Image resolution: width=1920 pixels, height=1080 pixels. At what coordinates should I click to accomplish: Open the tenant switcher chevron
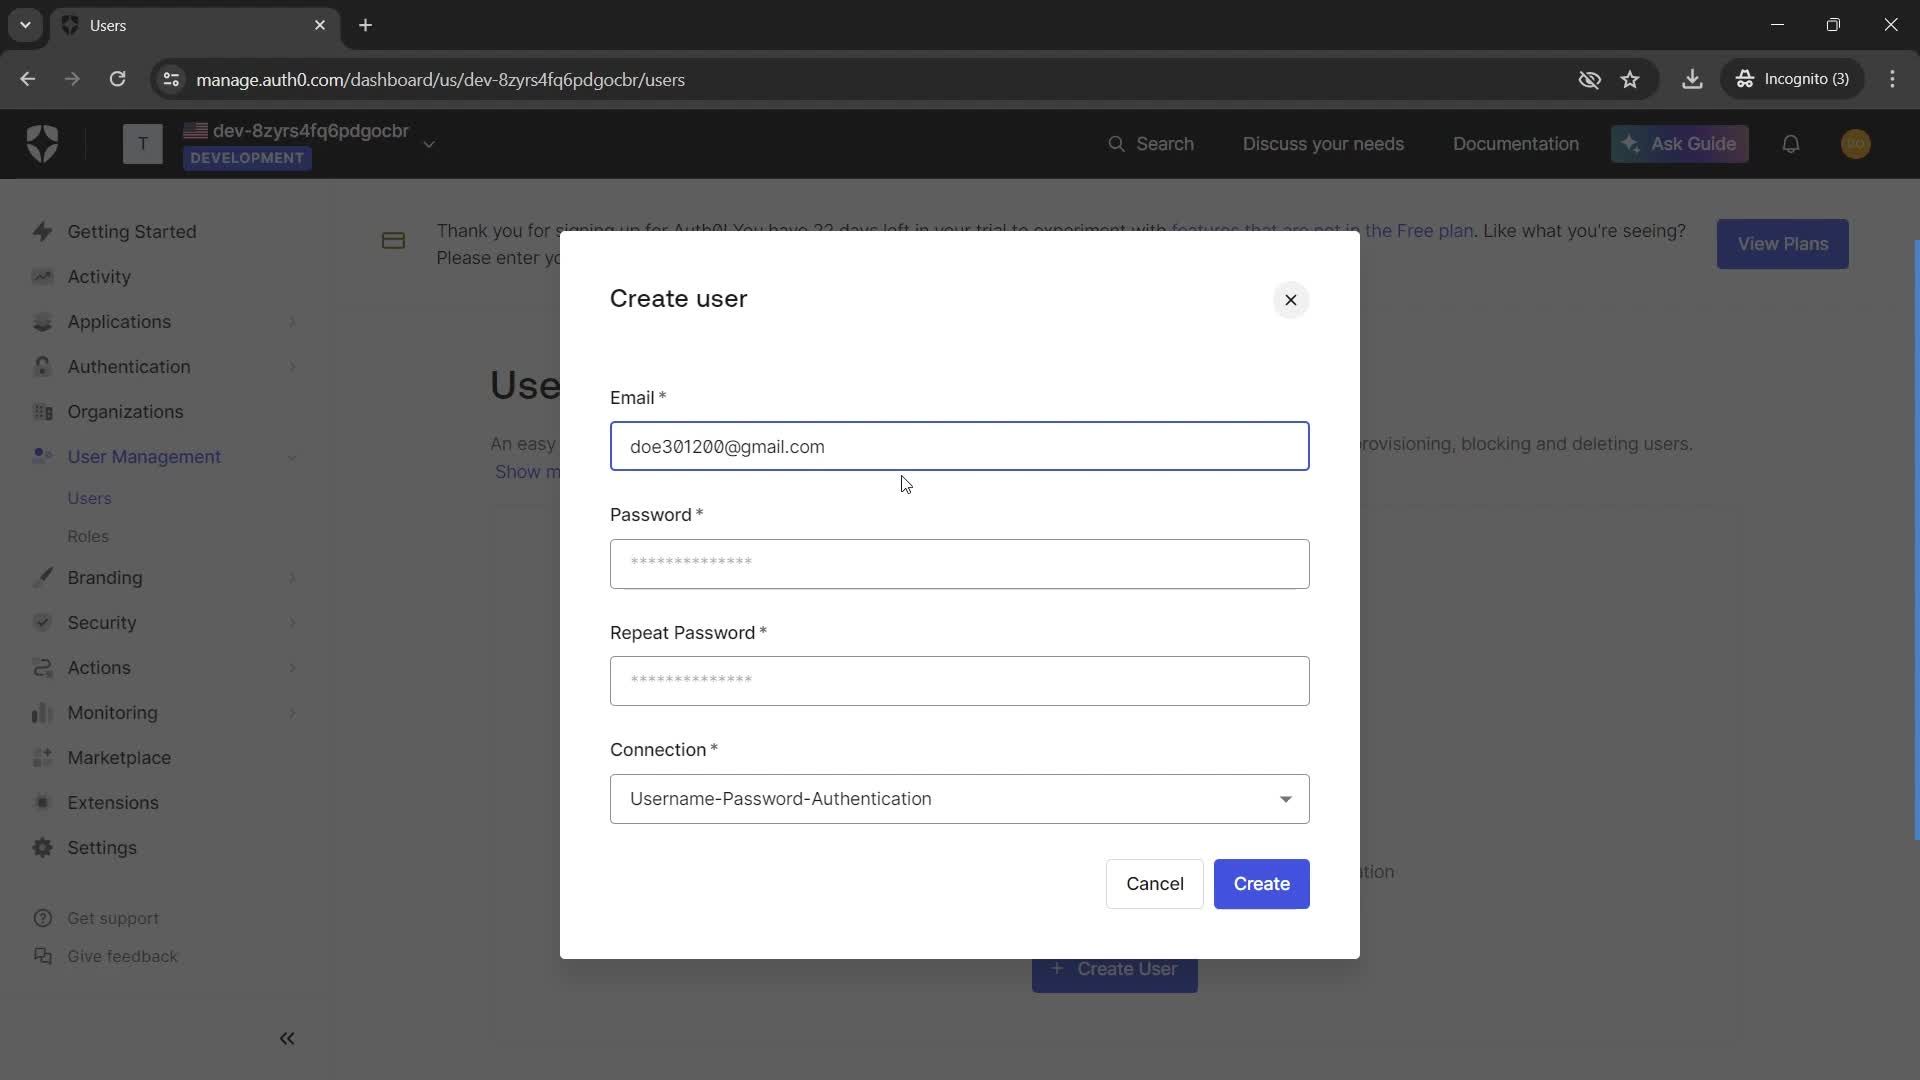point(429,145)
